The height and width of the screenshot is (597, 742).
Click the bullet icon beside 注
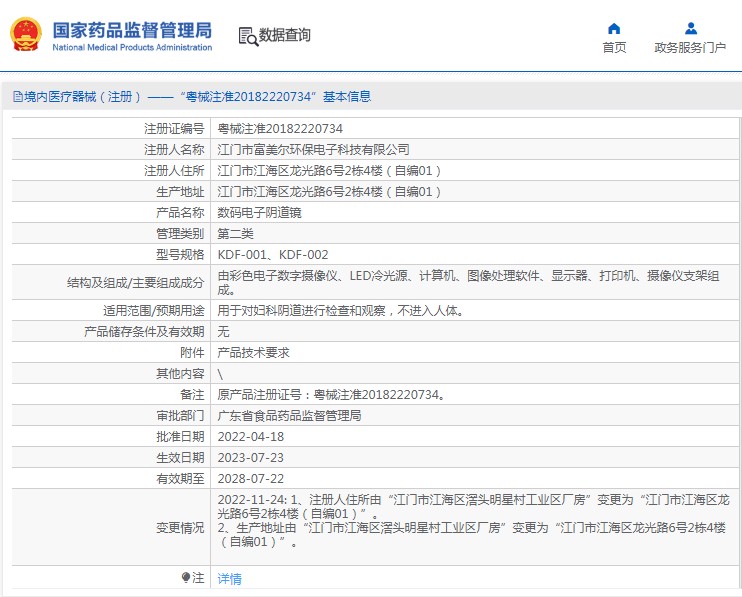[x=186, y=578]
